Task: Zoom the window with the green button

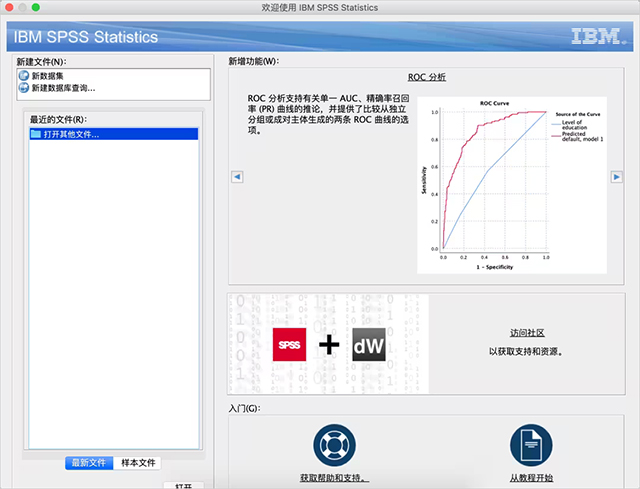Action: [x=36, y=7]
